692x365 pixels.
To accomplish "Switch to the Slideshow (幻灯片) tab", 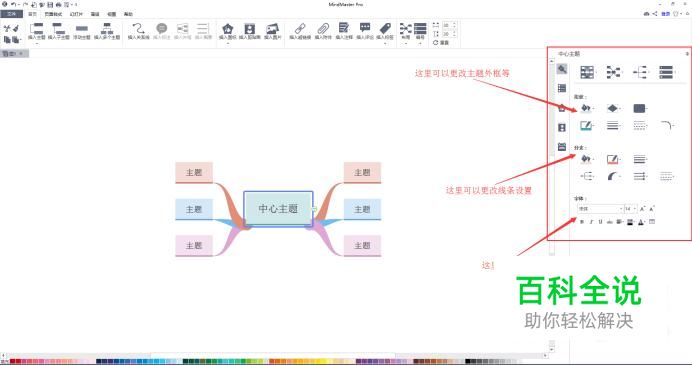I will pos(76,14).
